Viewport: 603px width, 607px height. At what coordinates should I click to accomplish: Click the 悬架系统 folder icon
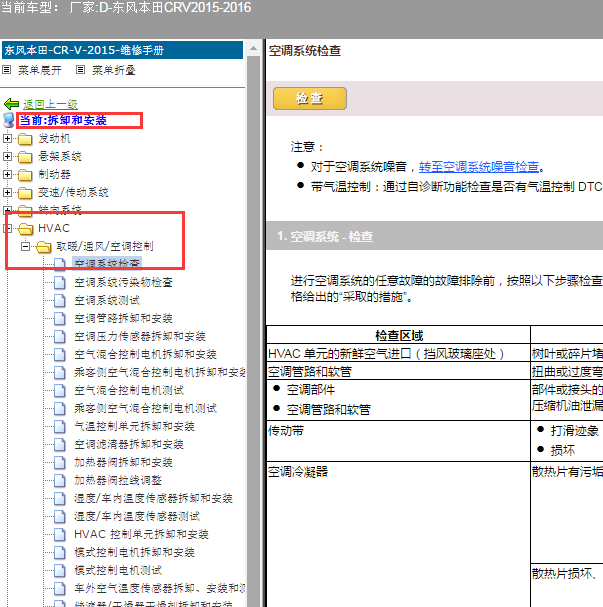(25, 157)
